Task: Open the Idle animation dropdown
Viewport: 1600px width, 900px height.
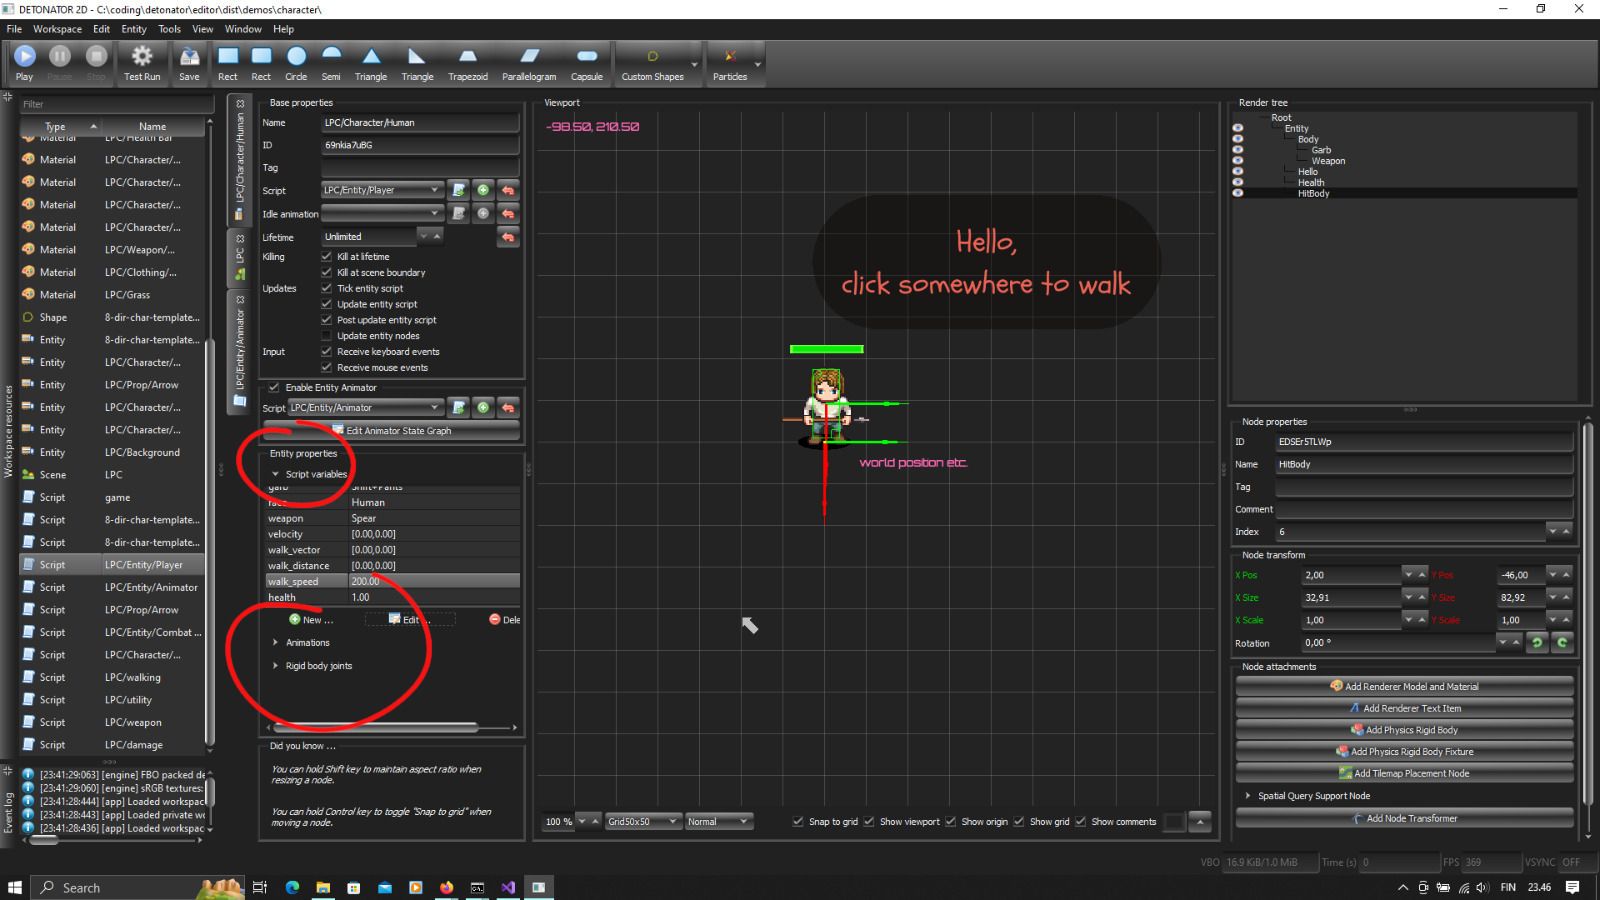Action: (x=382, y=213)
